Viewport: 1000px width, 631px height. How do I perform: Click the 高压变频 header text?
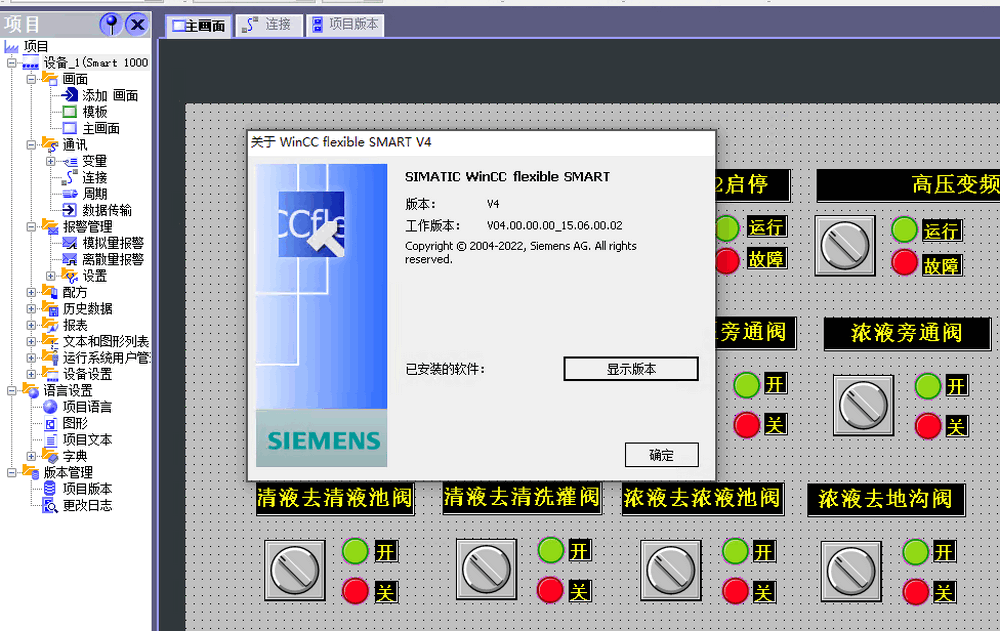tap(955, 185)
